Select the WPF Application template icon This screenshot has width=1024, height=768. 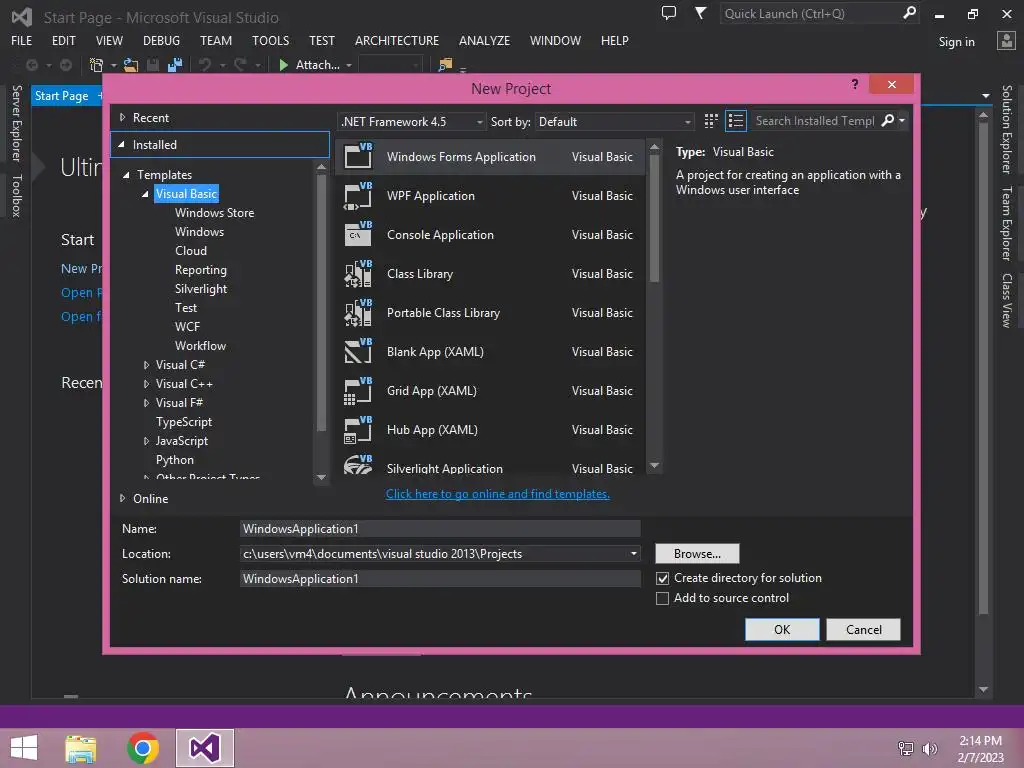358,195
